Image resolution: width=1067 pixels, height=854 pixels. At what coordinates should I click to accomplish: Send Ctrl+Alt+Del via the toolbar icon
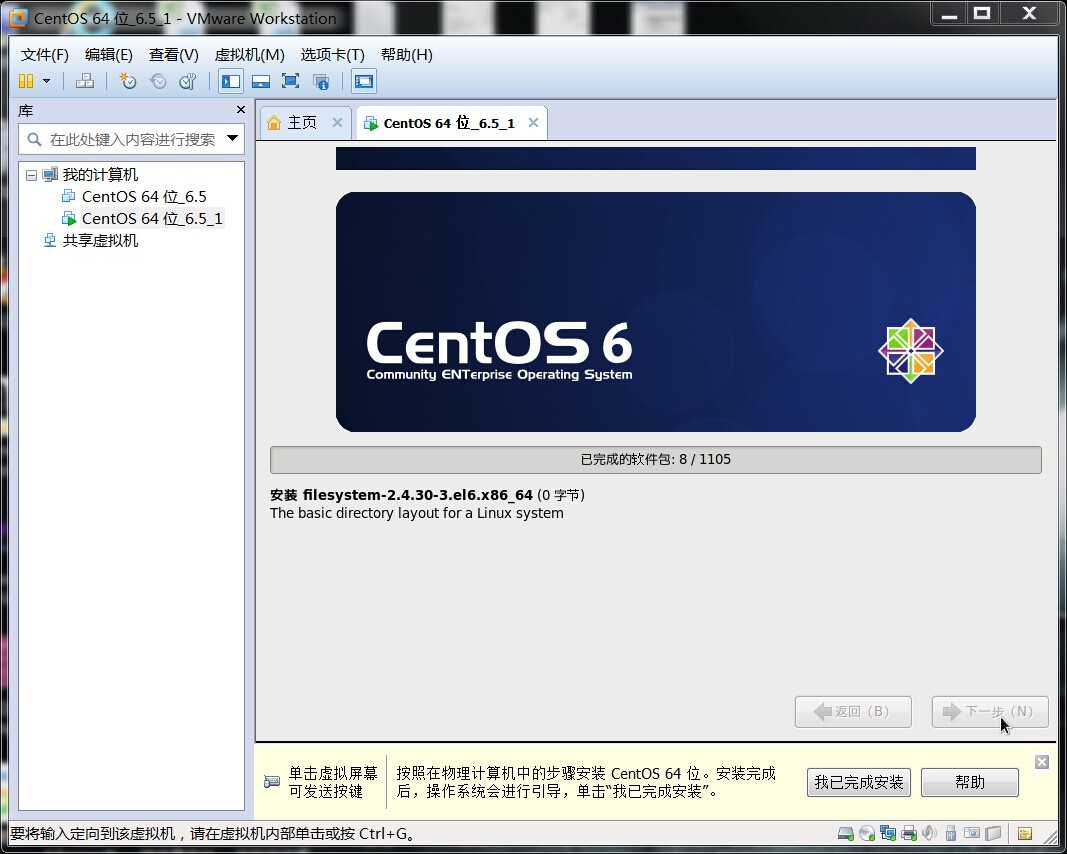click(85, 82)
